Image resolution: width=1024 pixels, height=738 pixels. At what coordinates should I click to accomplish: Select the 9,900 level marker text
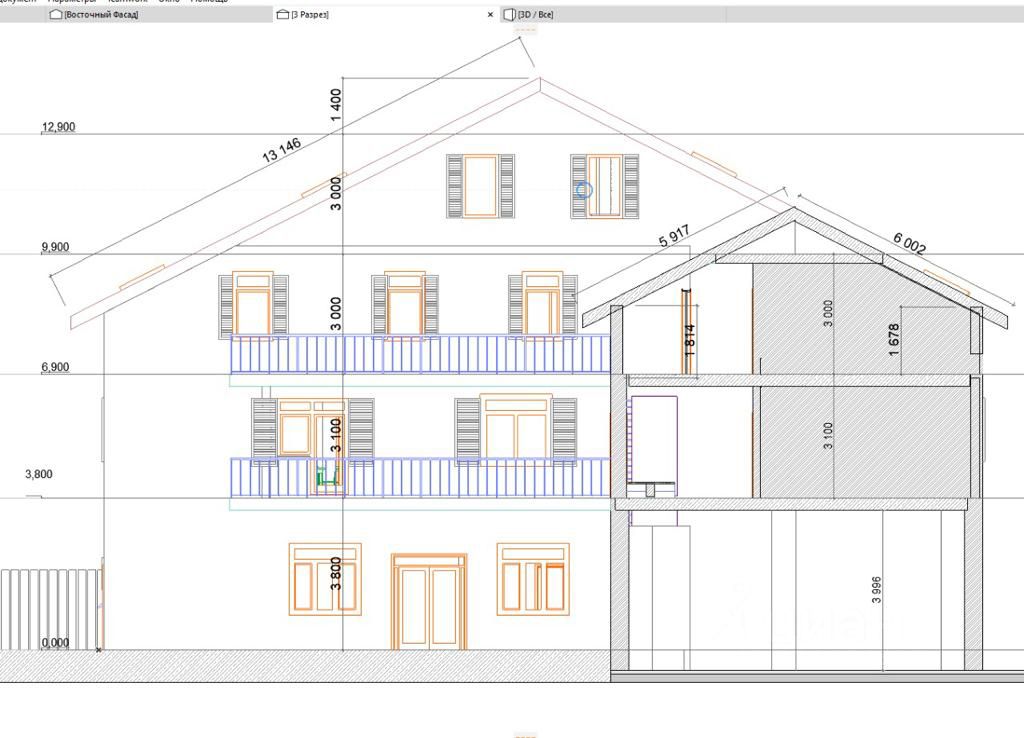coord(55,247)
